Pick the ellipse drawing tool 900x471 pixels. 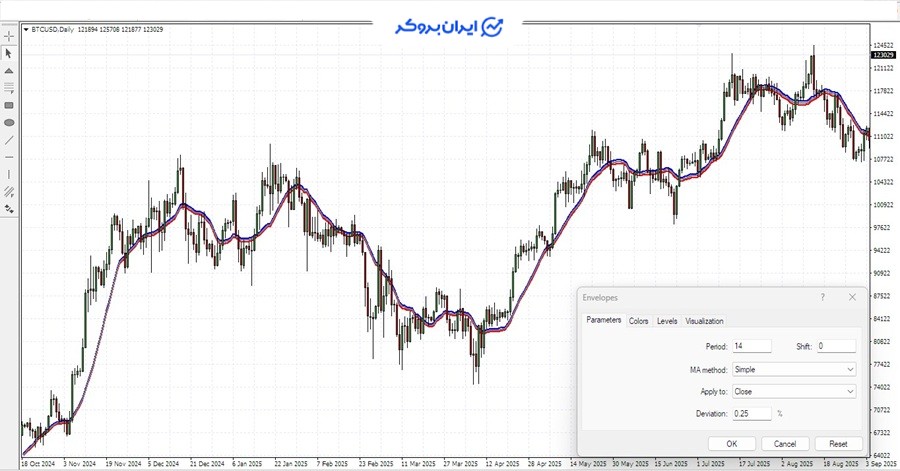[9, 122]
